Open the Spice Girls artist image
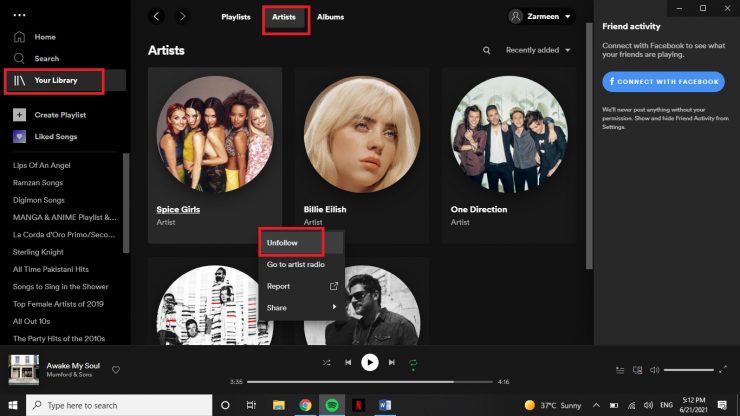Screen dimensions: 740x416 click(215, 134)
